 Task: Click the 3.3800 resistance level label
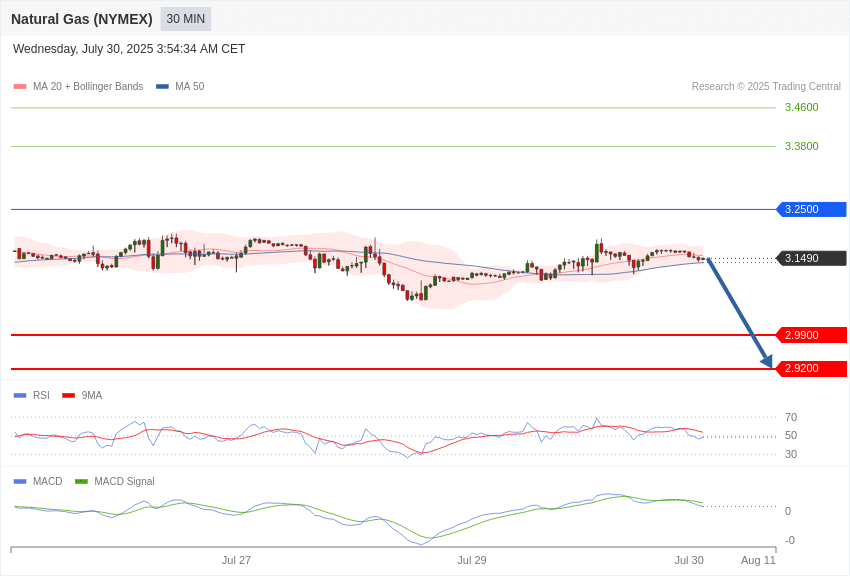(802, 146)
